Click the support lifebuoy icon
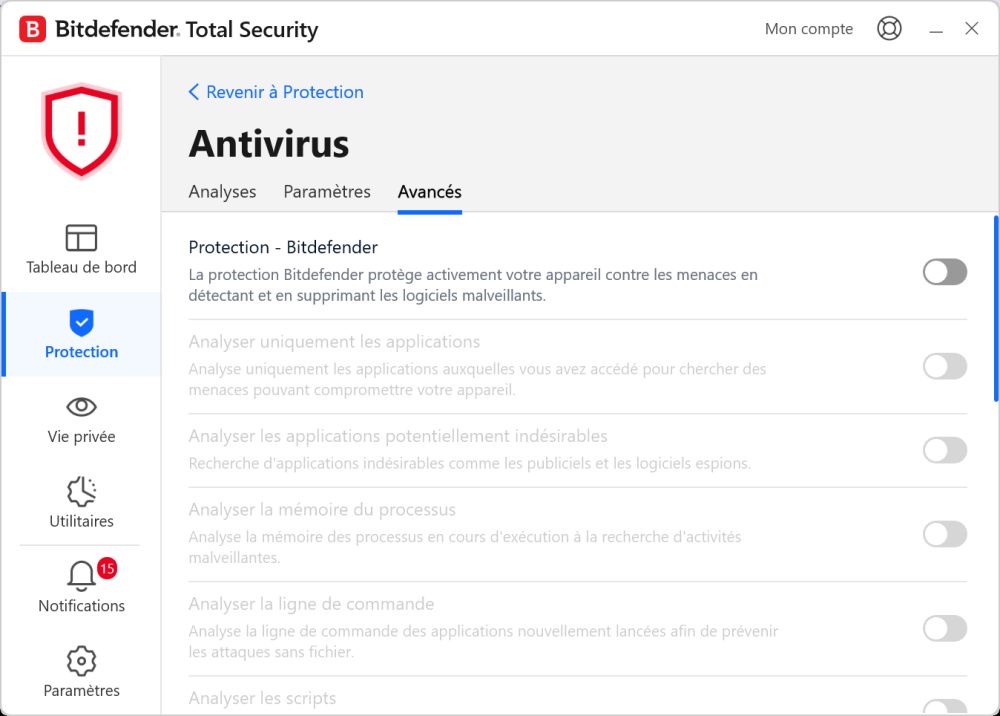 (889, 29)
